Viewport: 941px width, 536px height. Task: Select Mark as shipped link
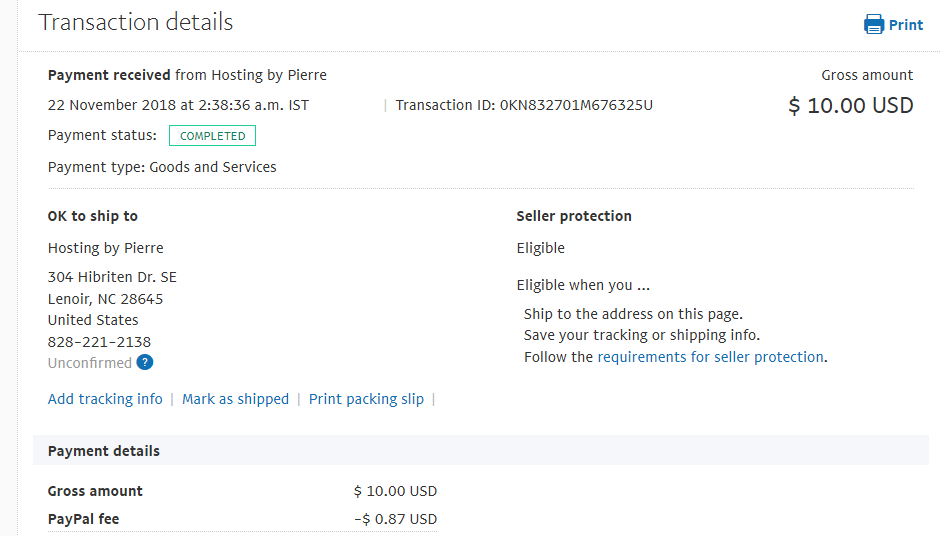point(235,399)
